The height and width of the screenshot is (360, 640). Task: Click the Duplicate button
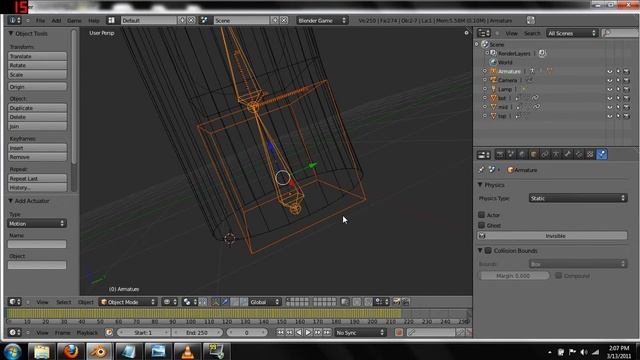pyautogui.click(x=37, y=108)
